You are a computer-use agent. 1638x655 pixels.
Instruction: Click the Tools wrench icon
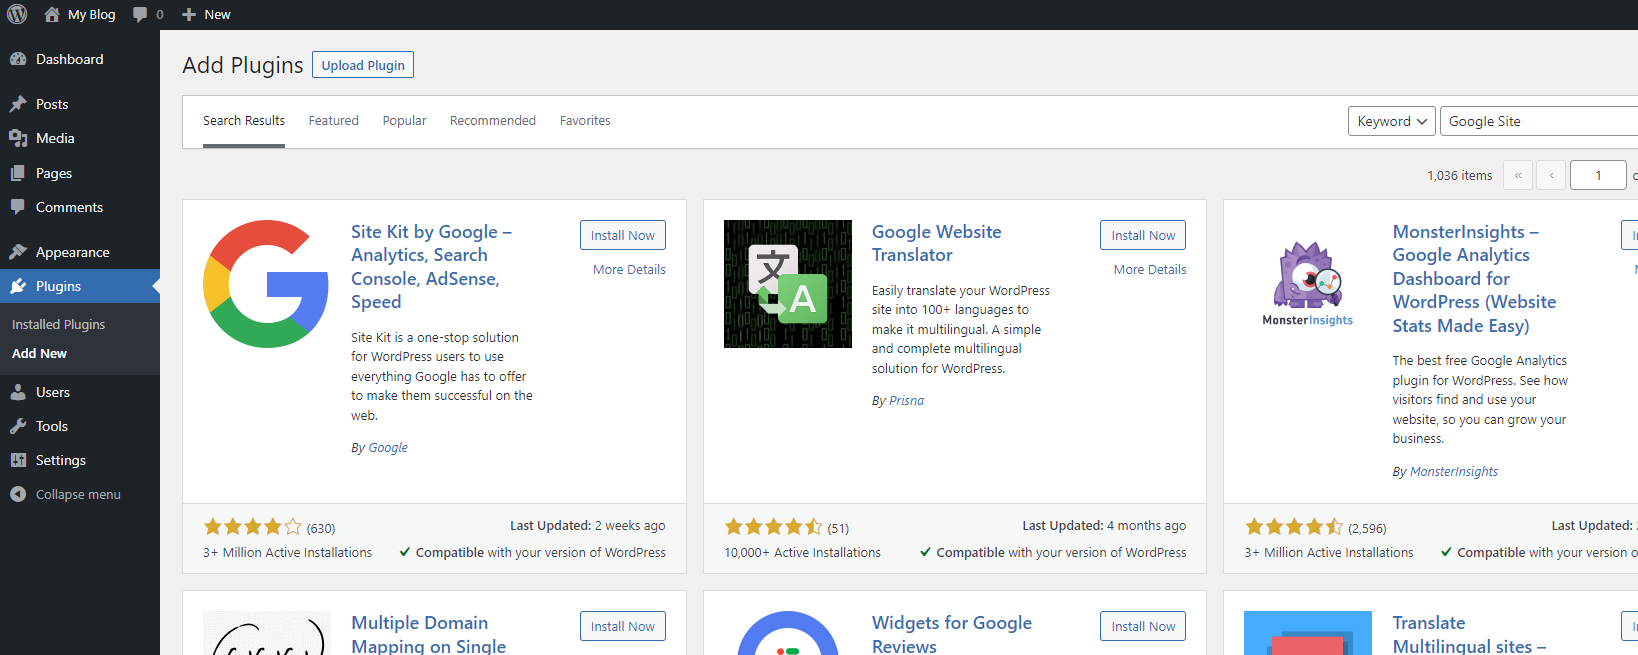(18, 426)
